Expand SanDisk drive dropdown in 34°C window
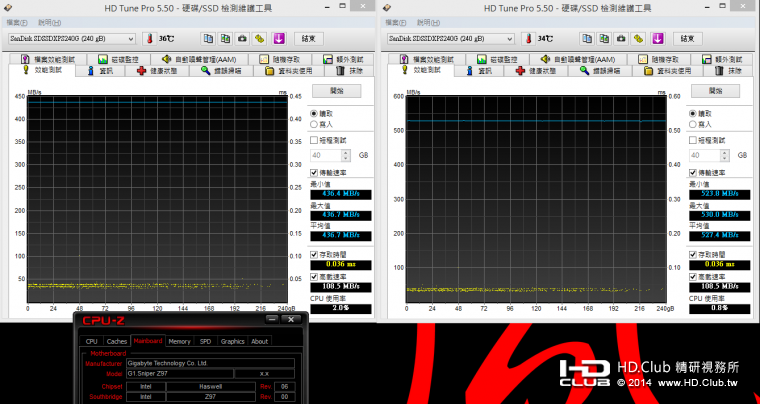 510,39
